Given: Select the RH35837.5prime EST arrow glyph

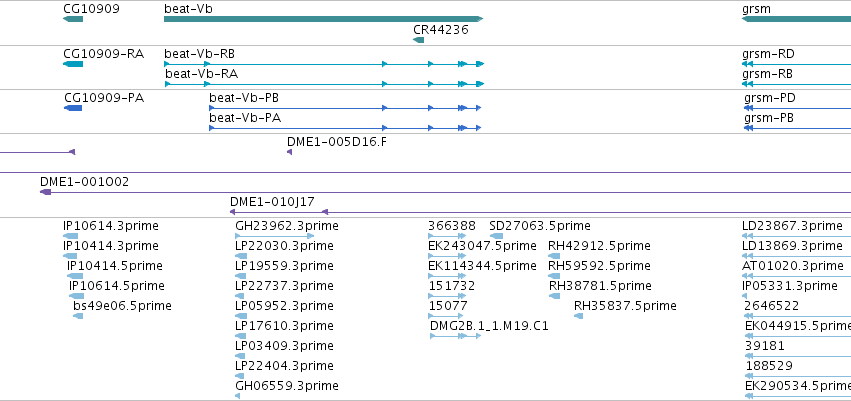Looking at the screenshot, I should 579,316.
